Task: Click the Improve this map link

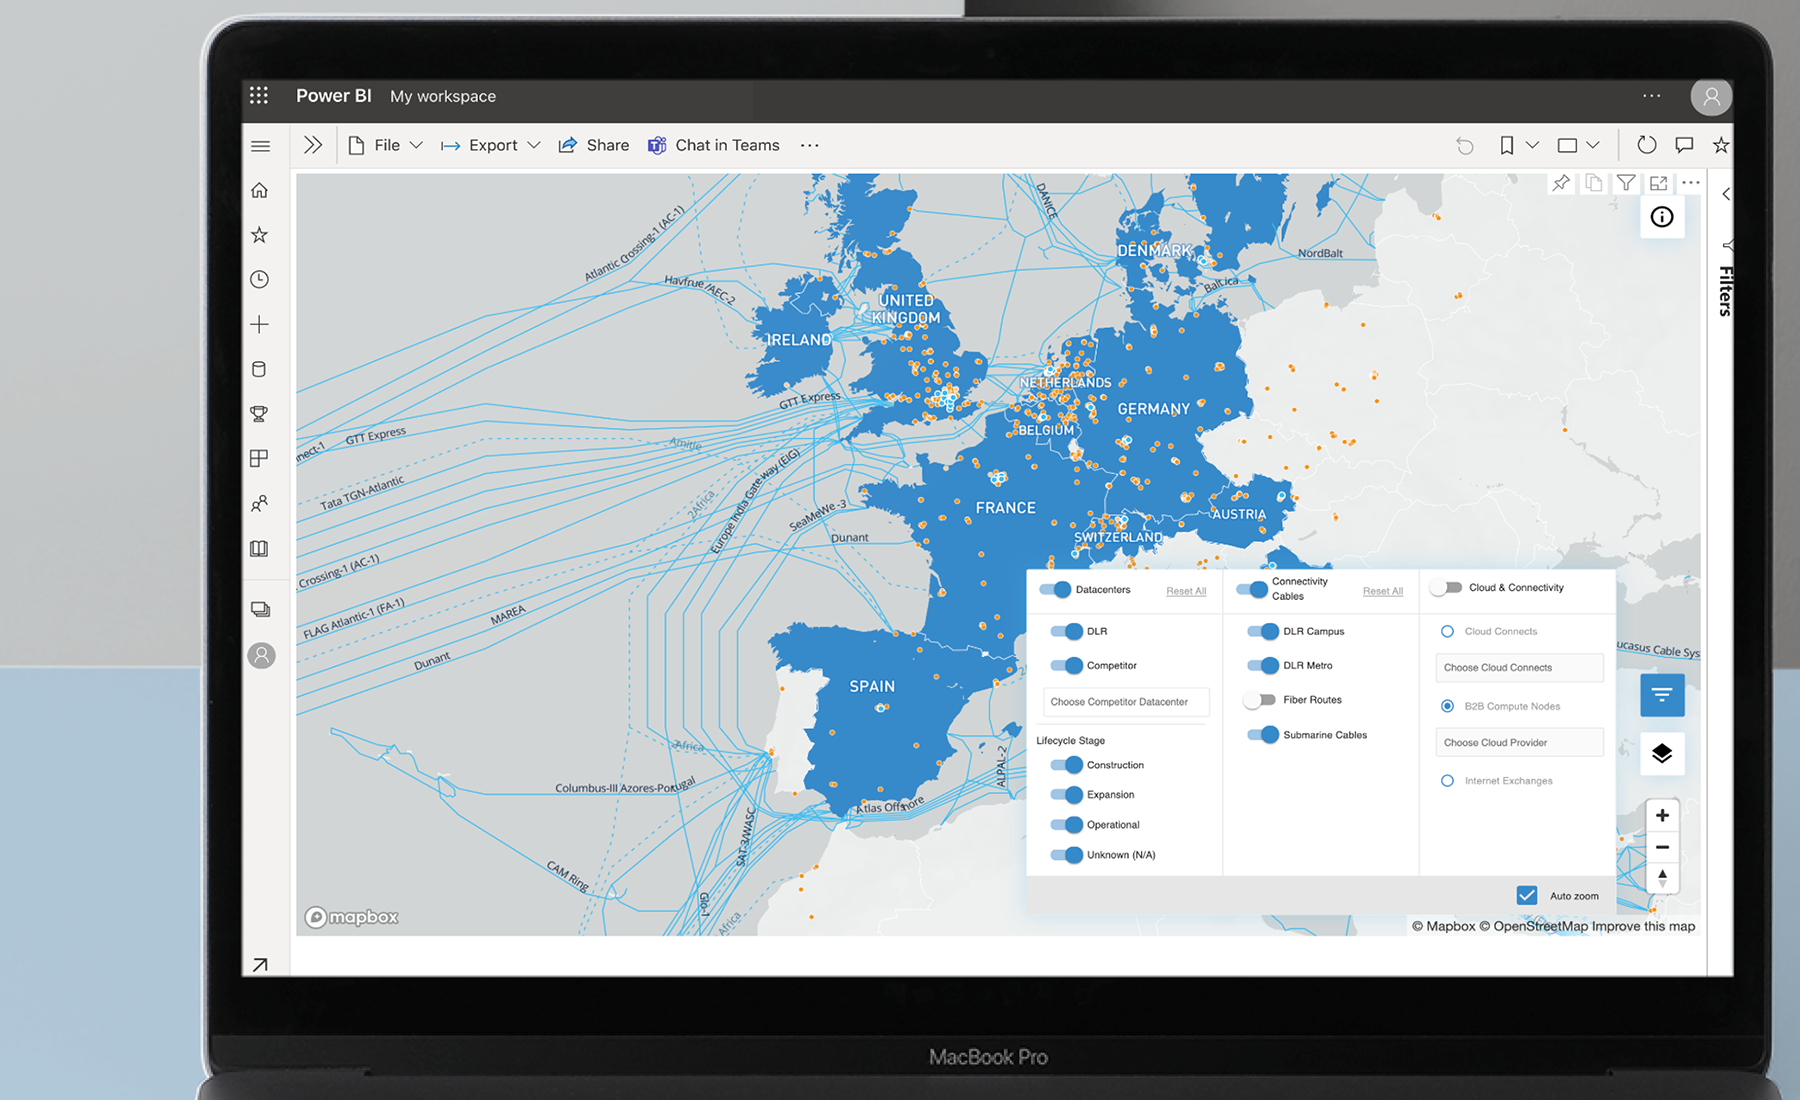Action: (1643, 926)
